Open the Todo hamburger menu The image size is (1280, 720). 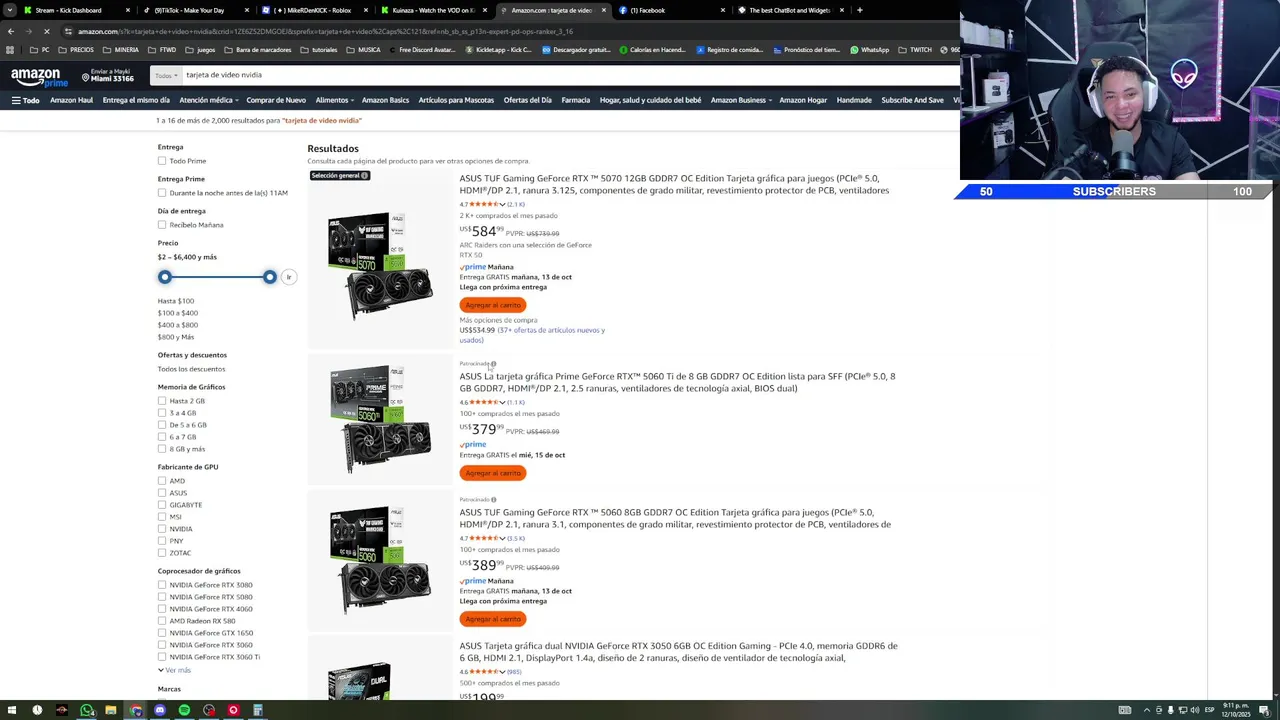25,100
